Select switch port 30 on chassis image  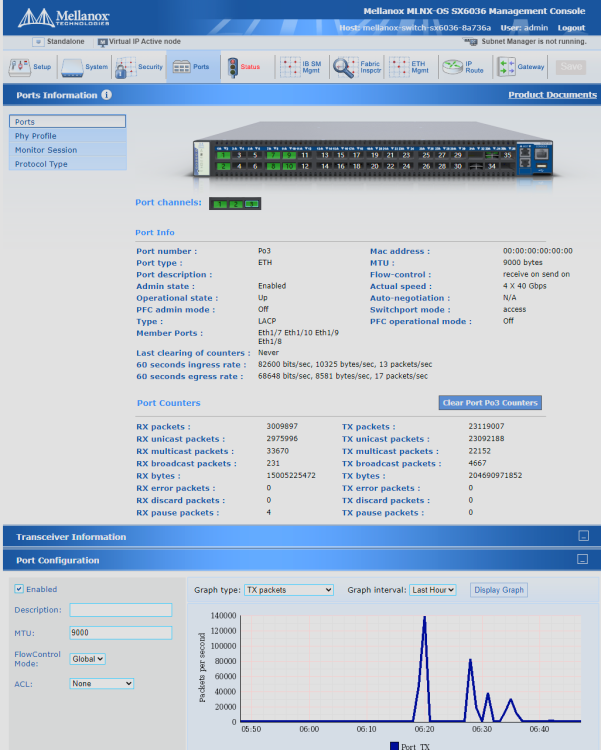pyautogui.click(x=458, y=166)
